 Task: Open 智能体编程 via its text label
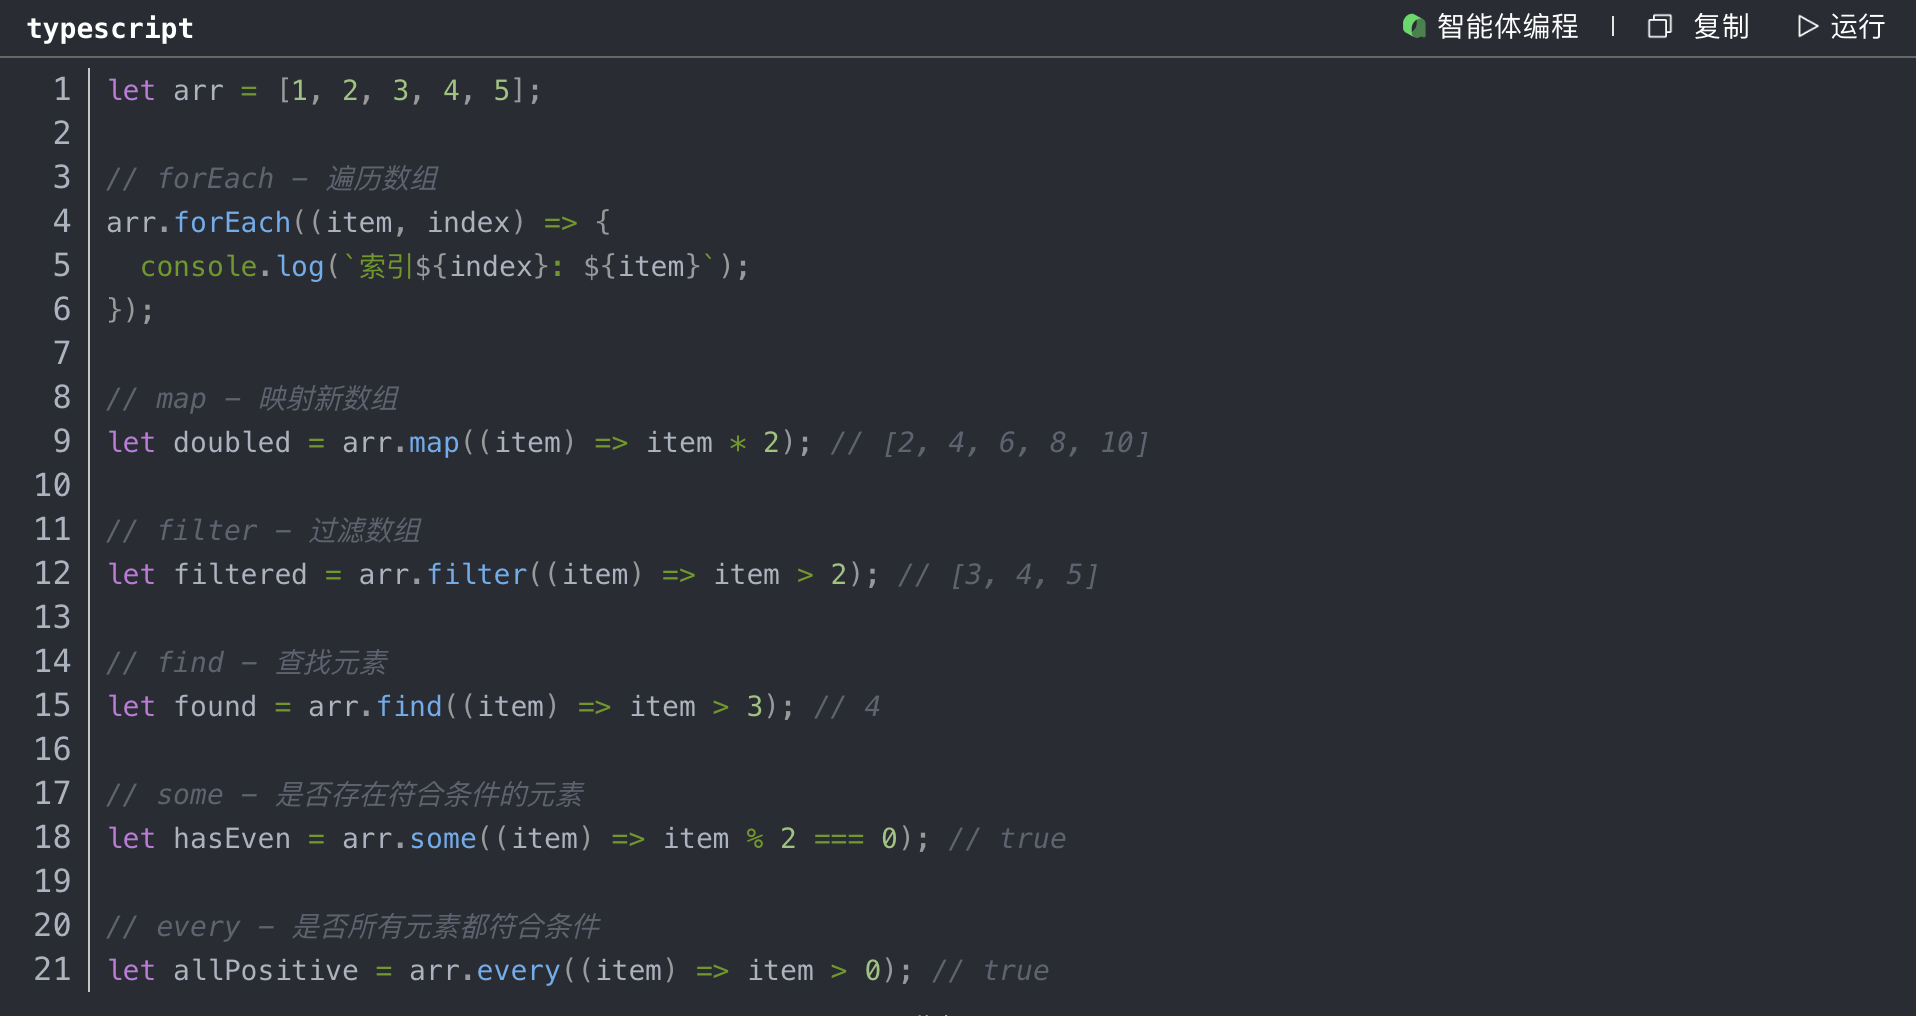[x=1507, y=26]
